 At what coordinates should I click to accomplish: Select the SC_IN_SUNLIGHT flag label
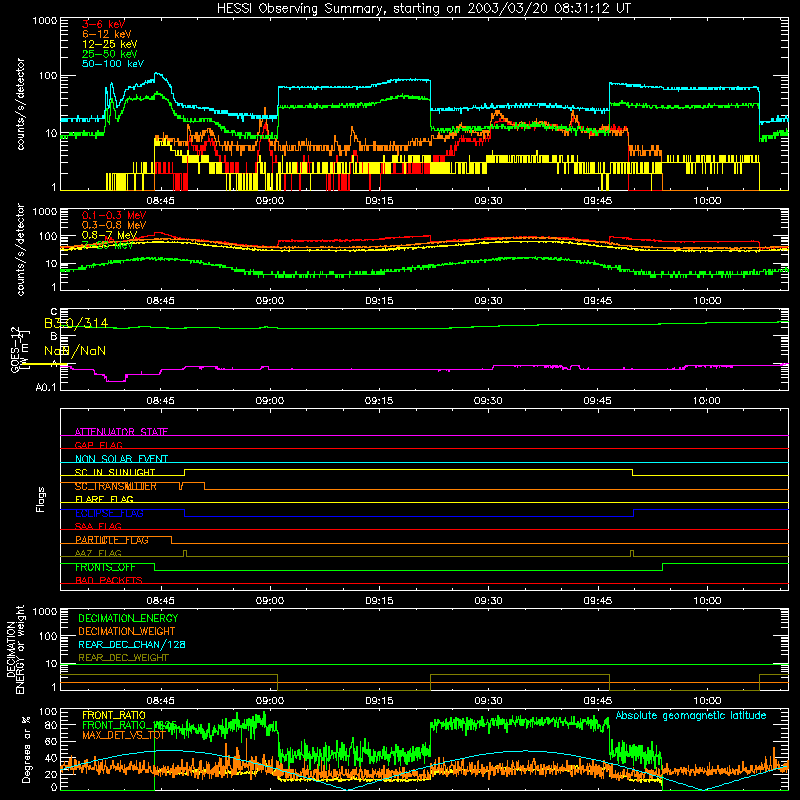(x=115, y=472)
